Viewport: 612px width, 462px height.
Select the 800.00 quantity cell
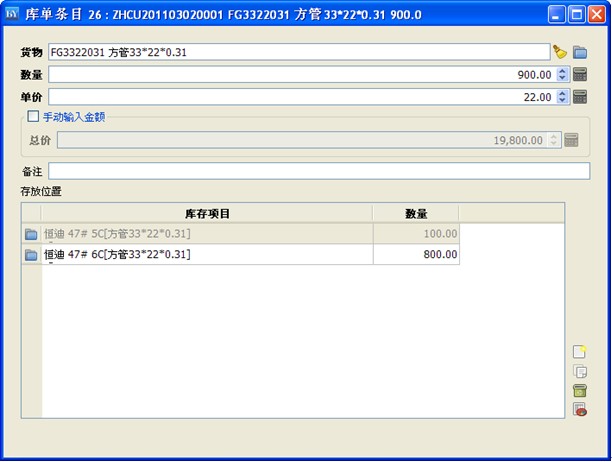[416, 255]
